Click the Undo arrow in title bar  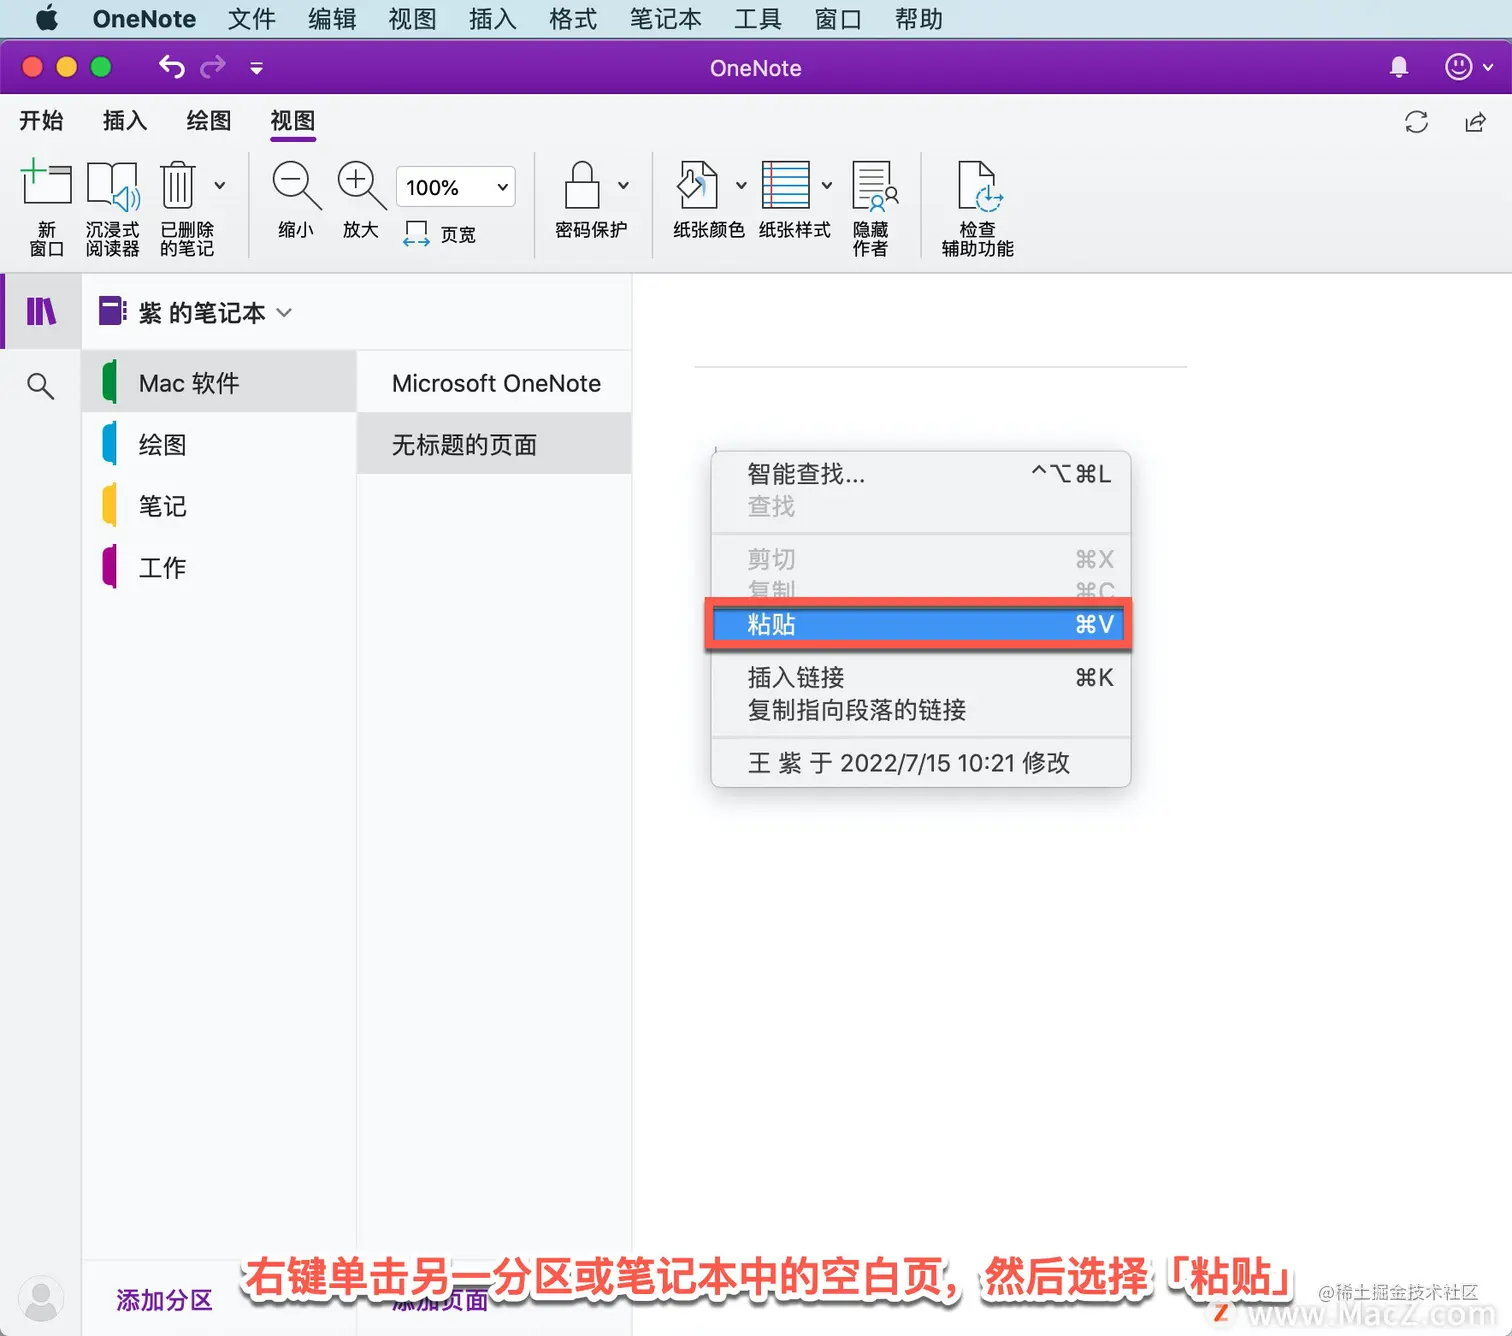(171, 67)
